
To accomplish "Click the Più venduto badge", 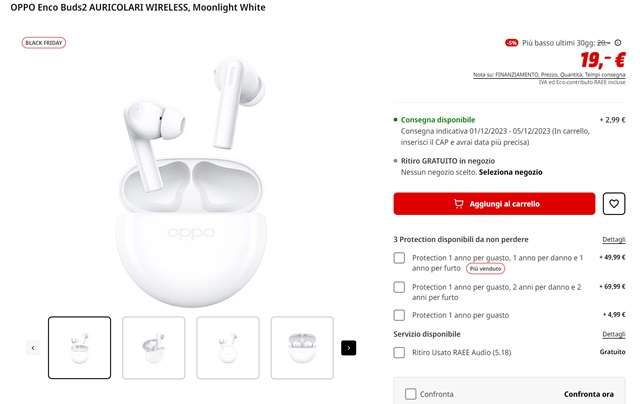I will coord(485,269).
